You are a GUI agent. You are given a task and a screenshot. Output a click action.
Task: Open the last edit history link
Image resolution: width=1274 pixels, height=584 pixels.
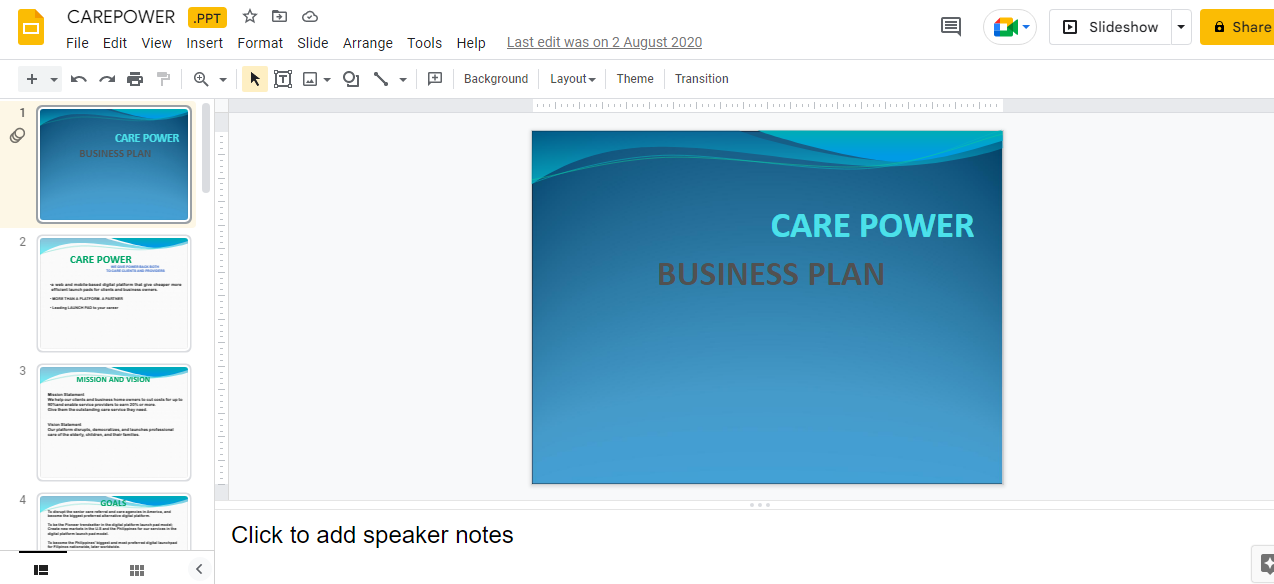(604, 43)
